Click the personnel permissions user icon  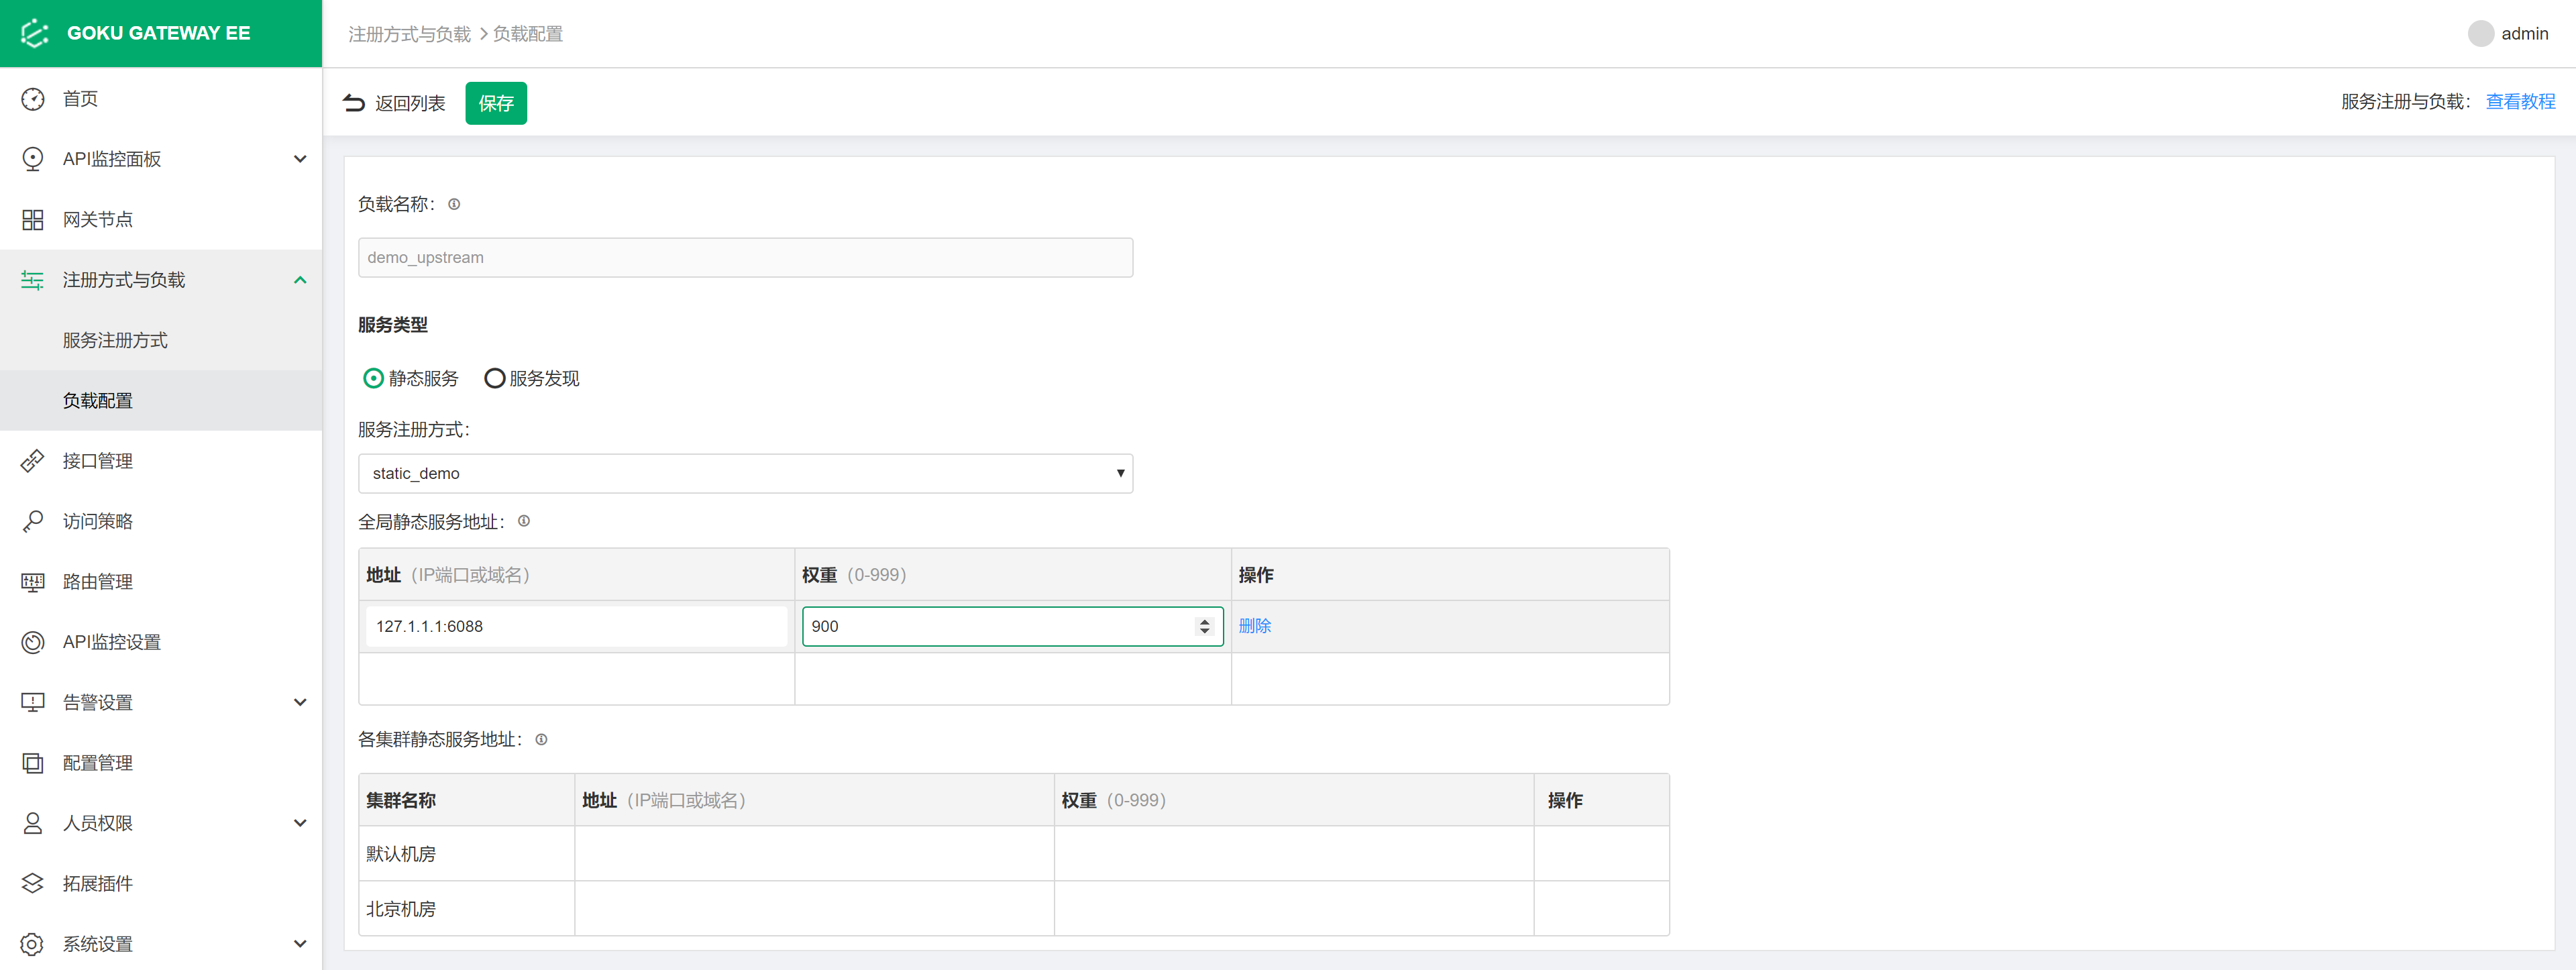tap(33, 823)
